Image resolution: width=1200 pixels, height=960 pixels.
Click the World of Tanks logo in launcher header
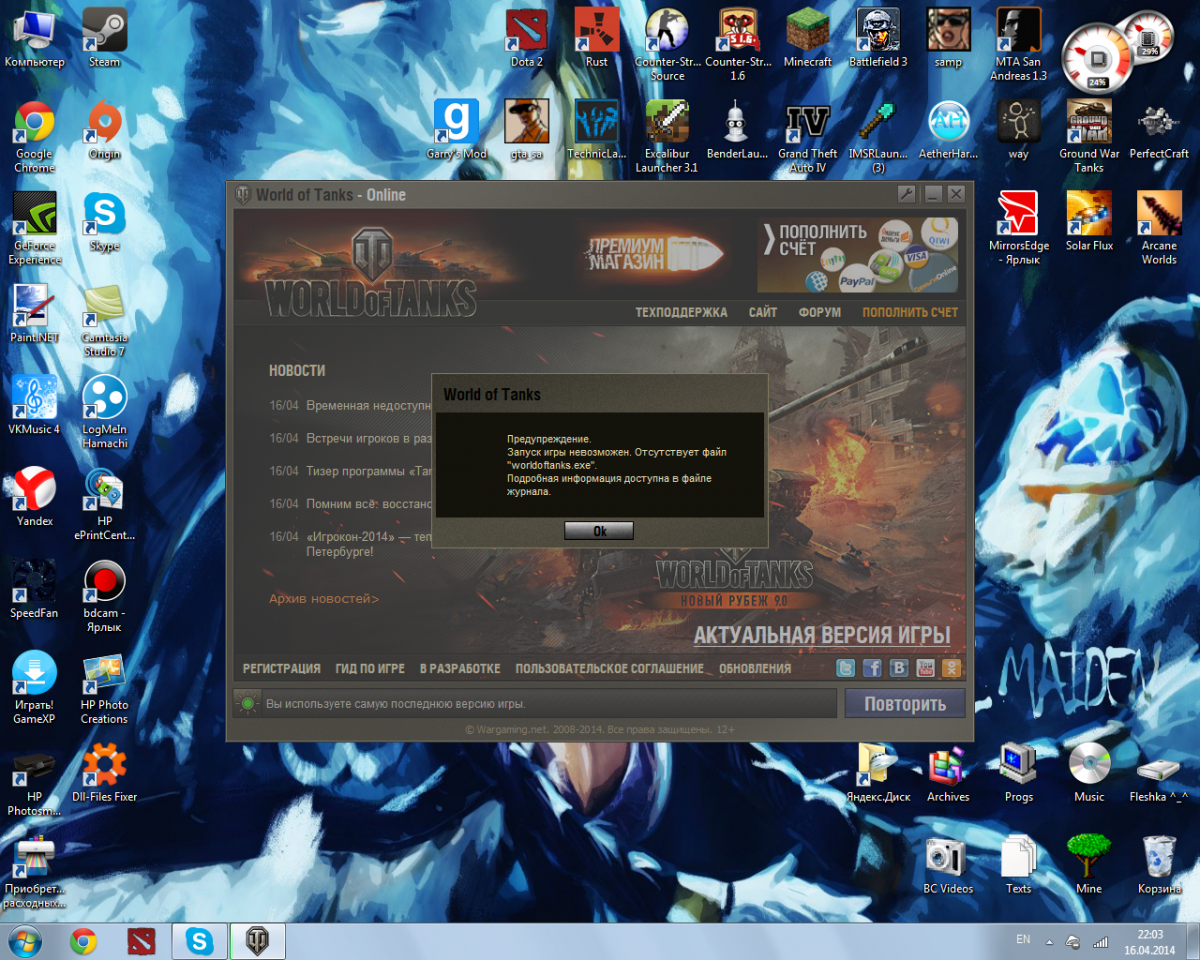pyautogui.click(x=370, y=273)
